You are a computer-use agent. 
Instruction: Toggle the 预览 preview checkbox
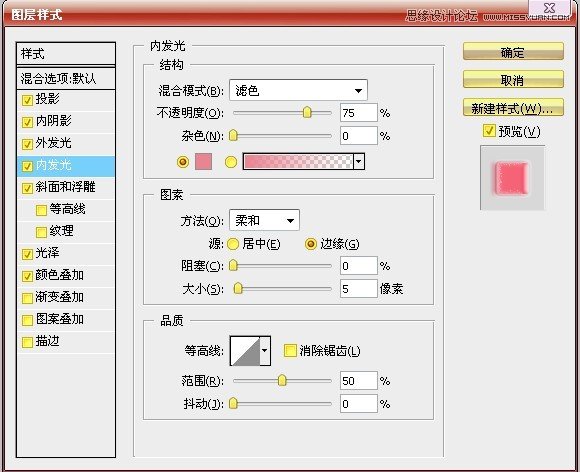[x=489, y=131]
